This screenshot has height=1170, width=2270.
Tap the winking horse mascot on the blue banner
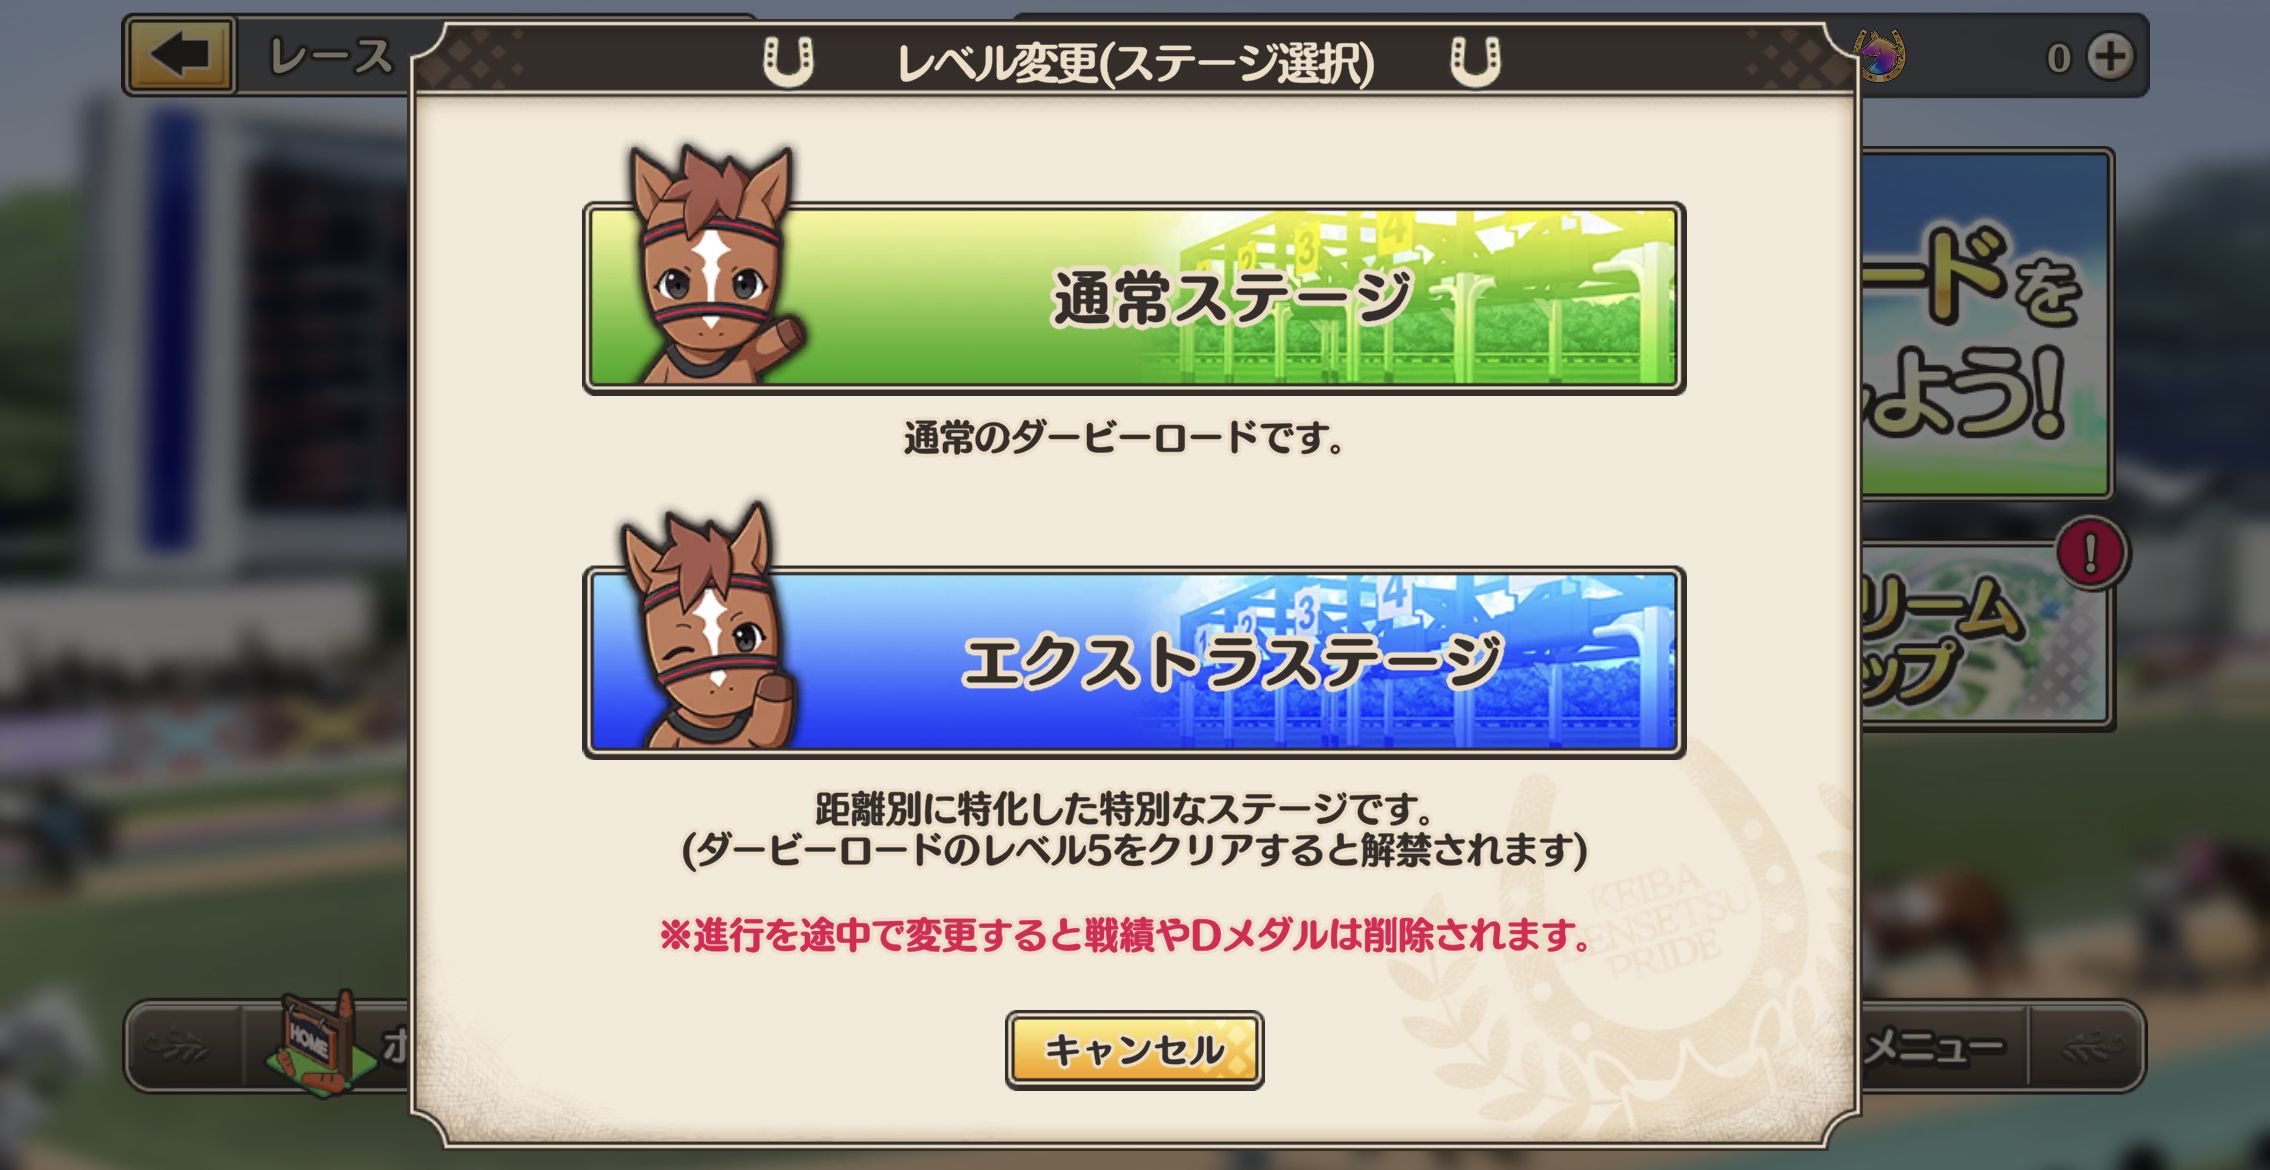point(706,628)
